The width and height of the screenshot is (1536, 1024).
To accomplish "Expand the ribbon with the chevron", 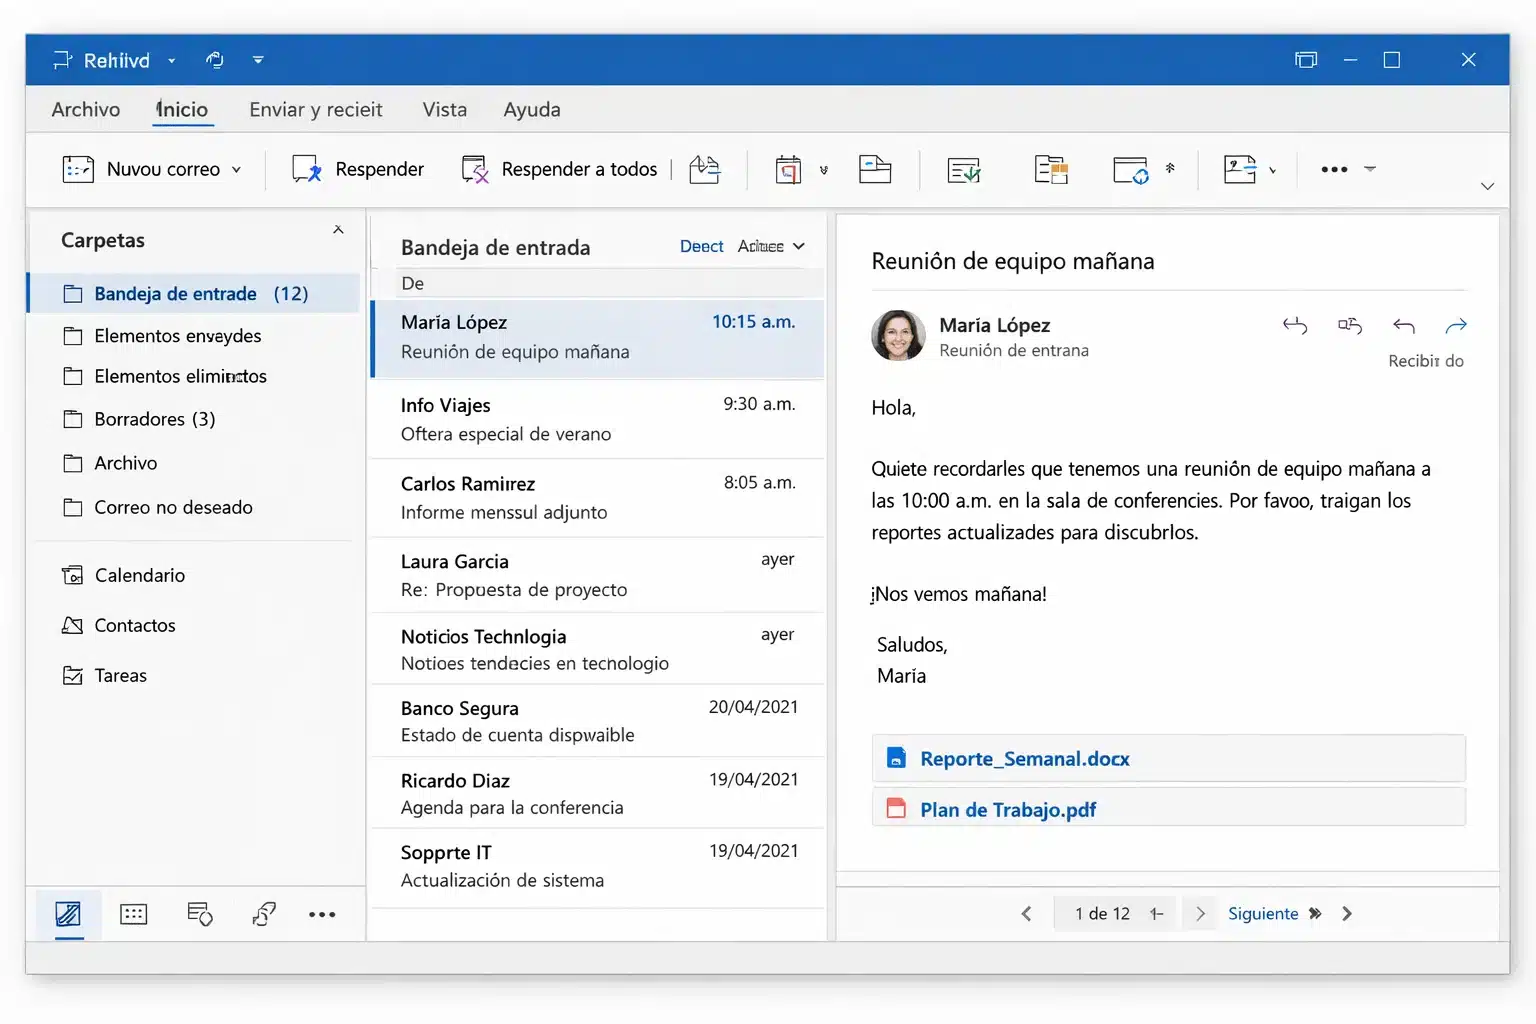I will (1487, 186).
